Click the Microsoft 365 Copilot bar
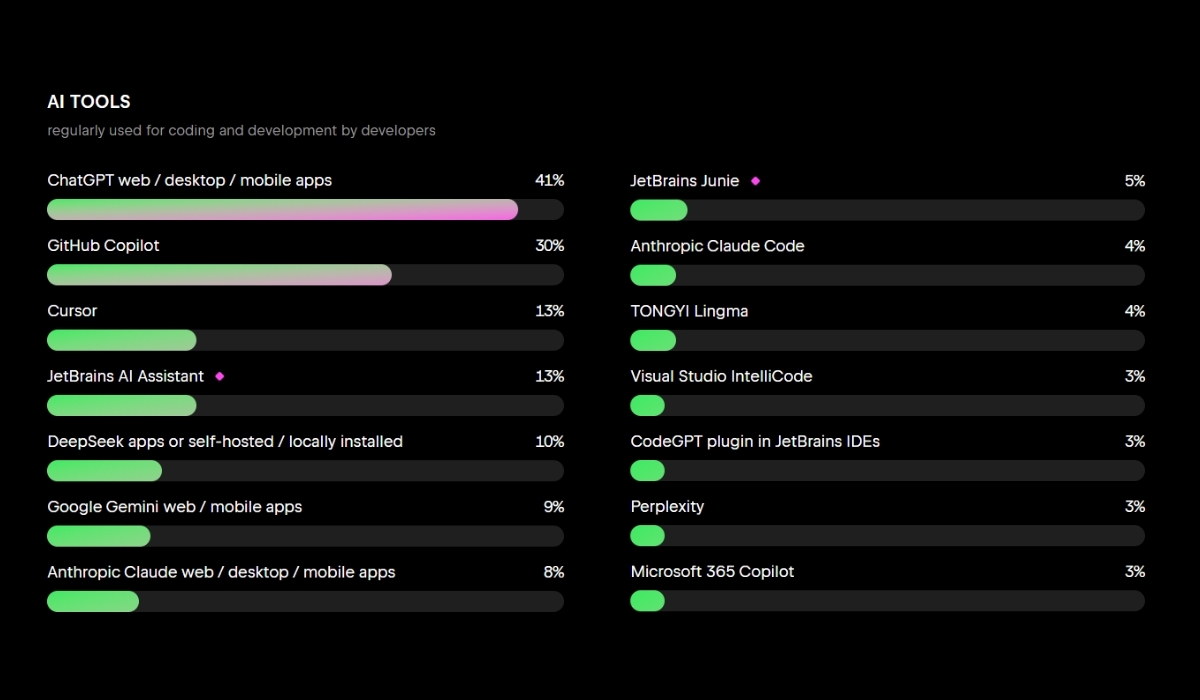This screenshot has width=1200, height=700. (887, 601)
